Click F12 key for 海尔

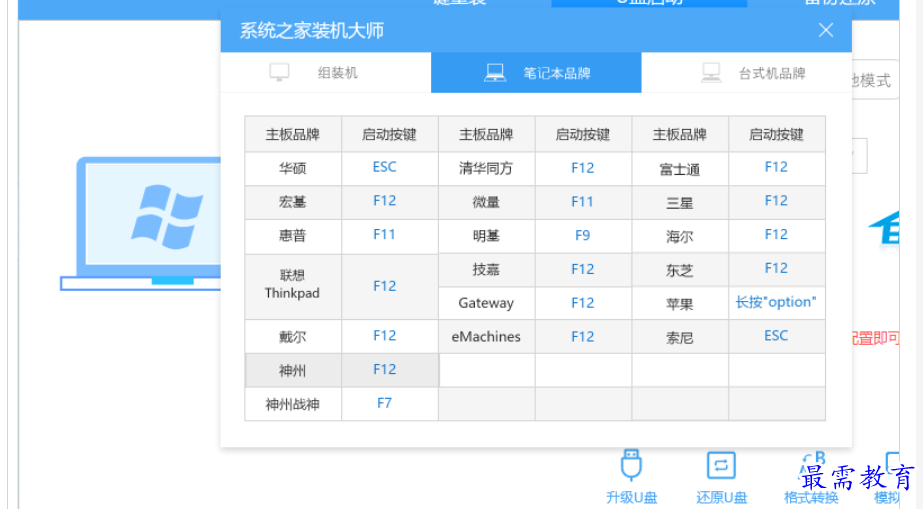[776, 234]
